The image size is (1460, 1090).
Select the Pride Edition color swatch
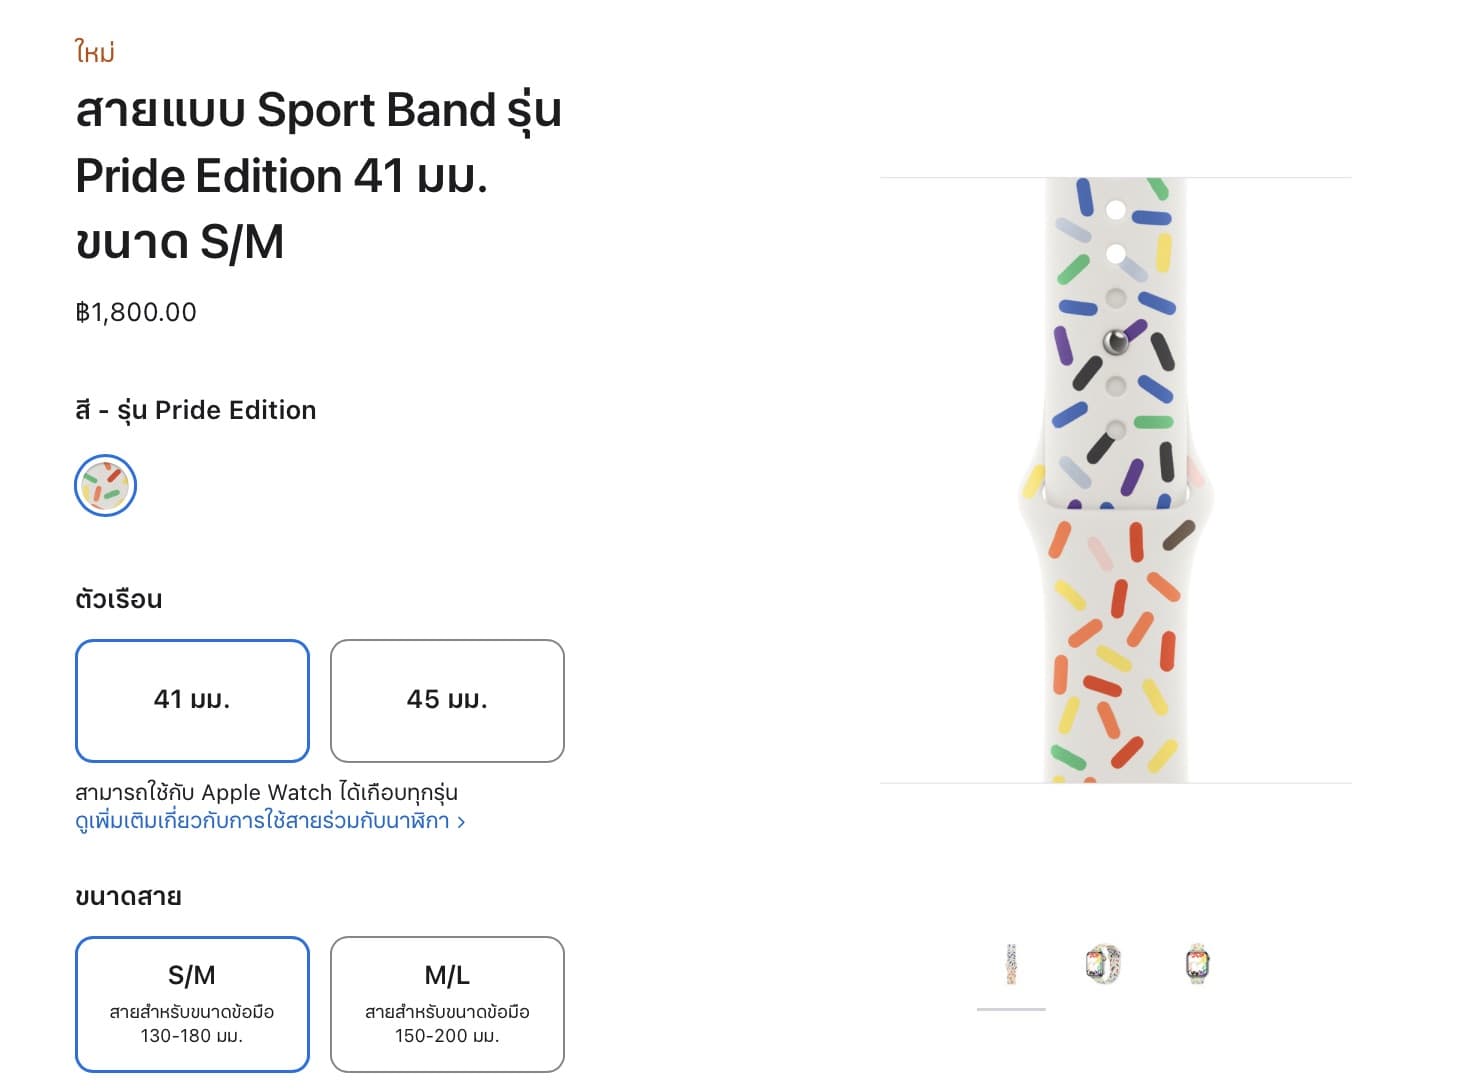pos(105,486)
